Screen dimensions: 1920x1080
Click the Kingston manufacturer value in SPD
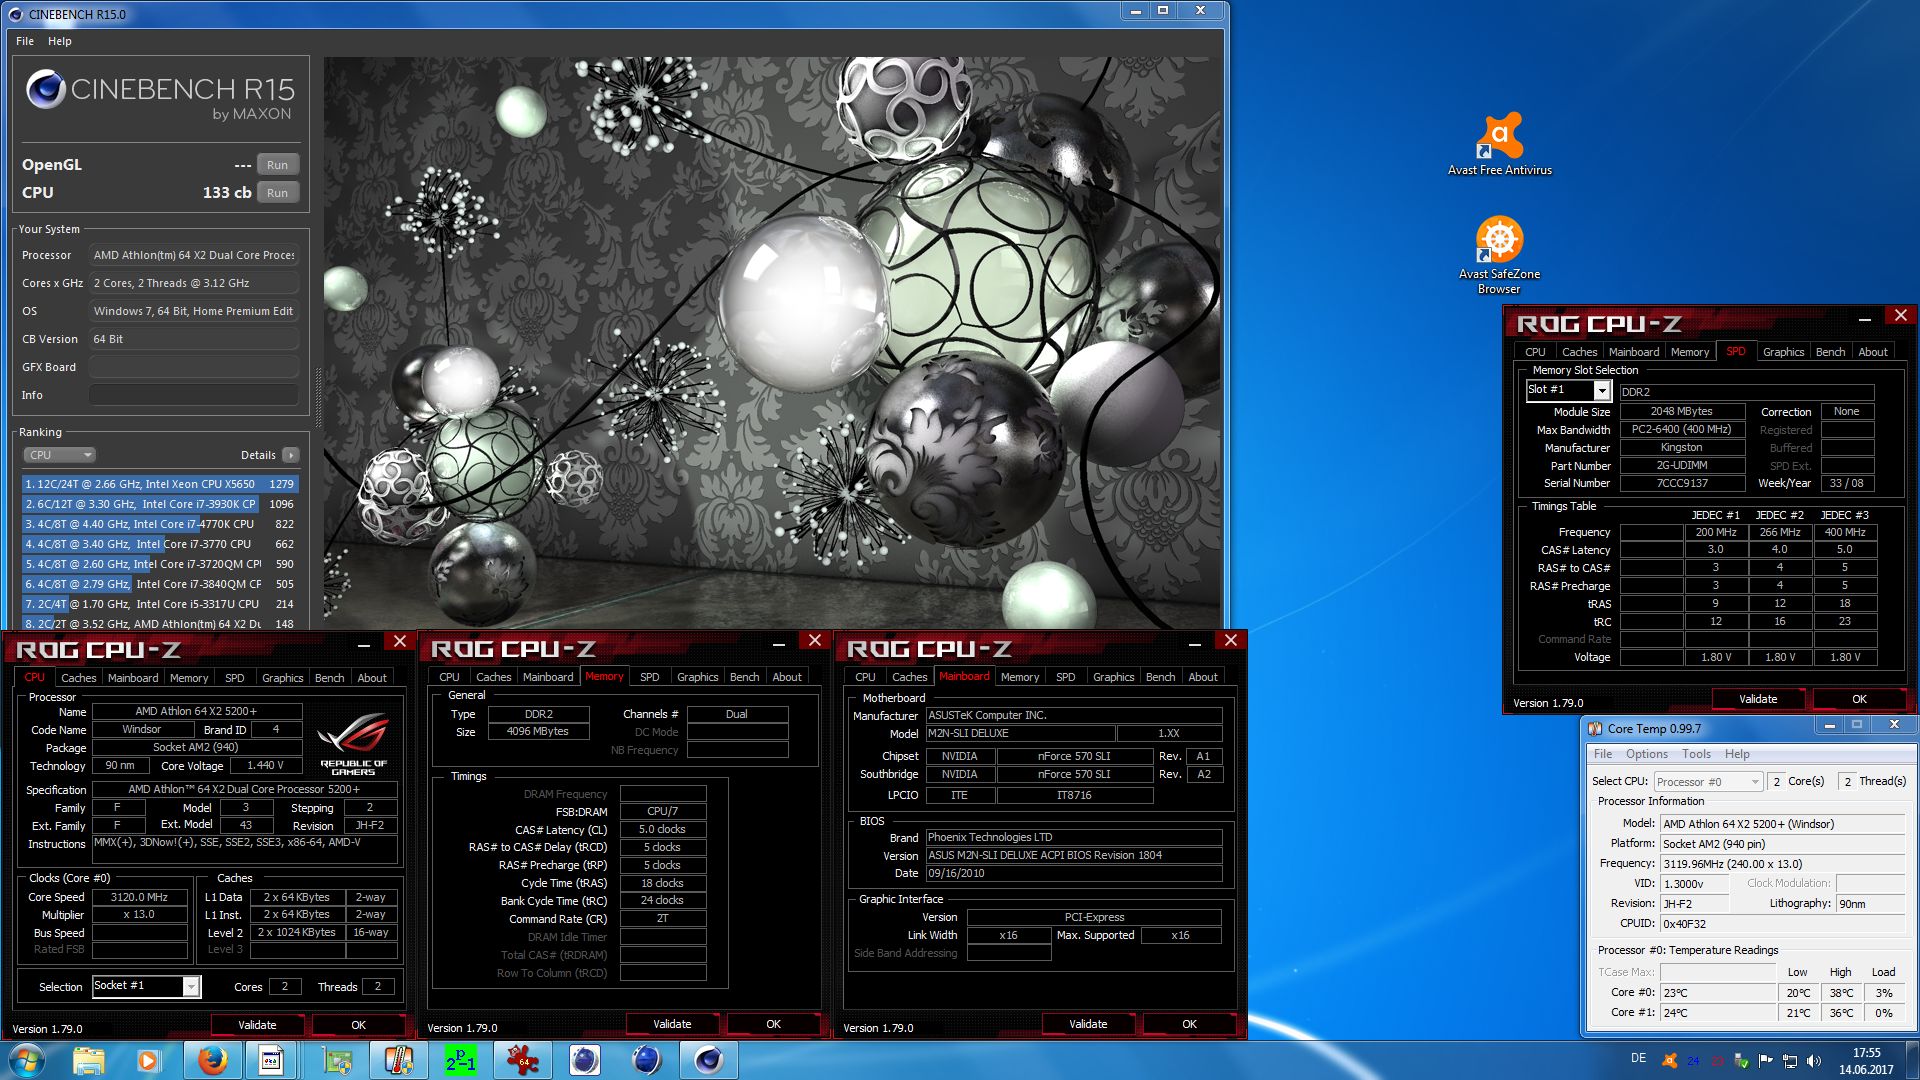click(1681, 447)
